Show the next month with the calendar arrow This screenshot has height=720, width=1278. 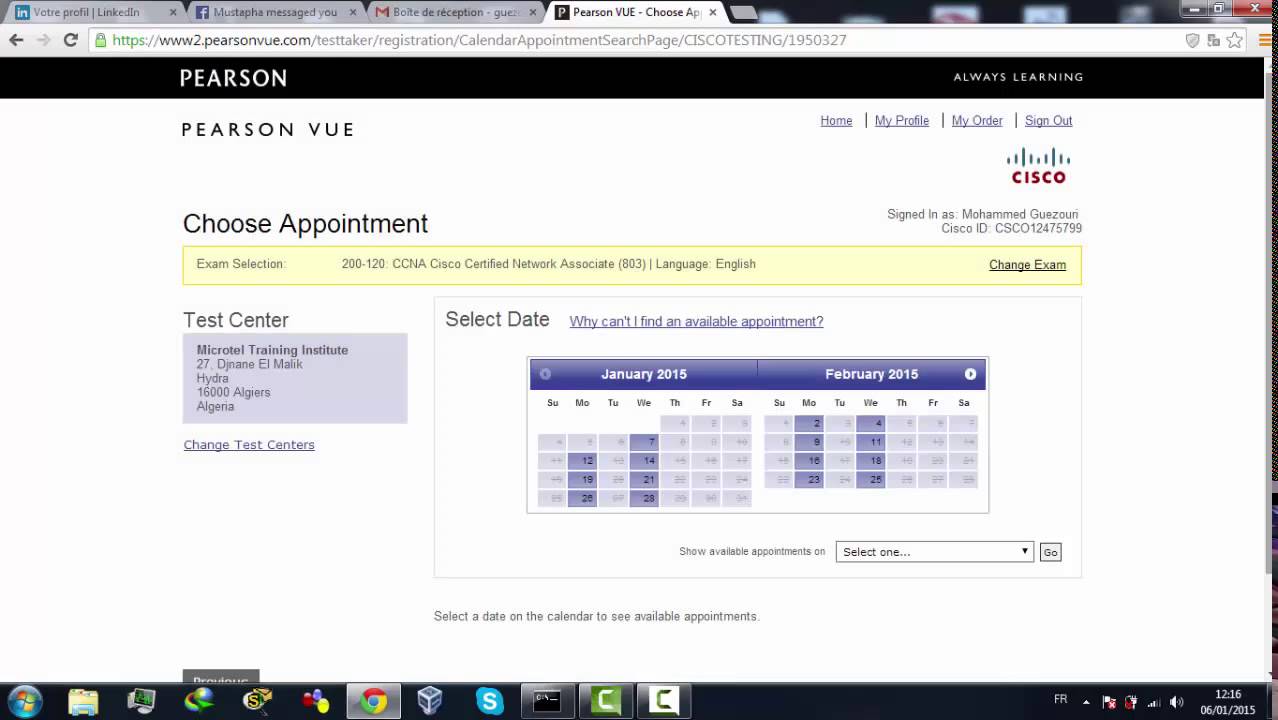[970, 374]
